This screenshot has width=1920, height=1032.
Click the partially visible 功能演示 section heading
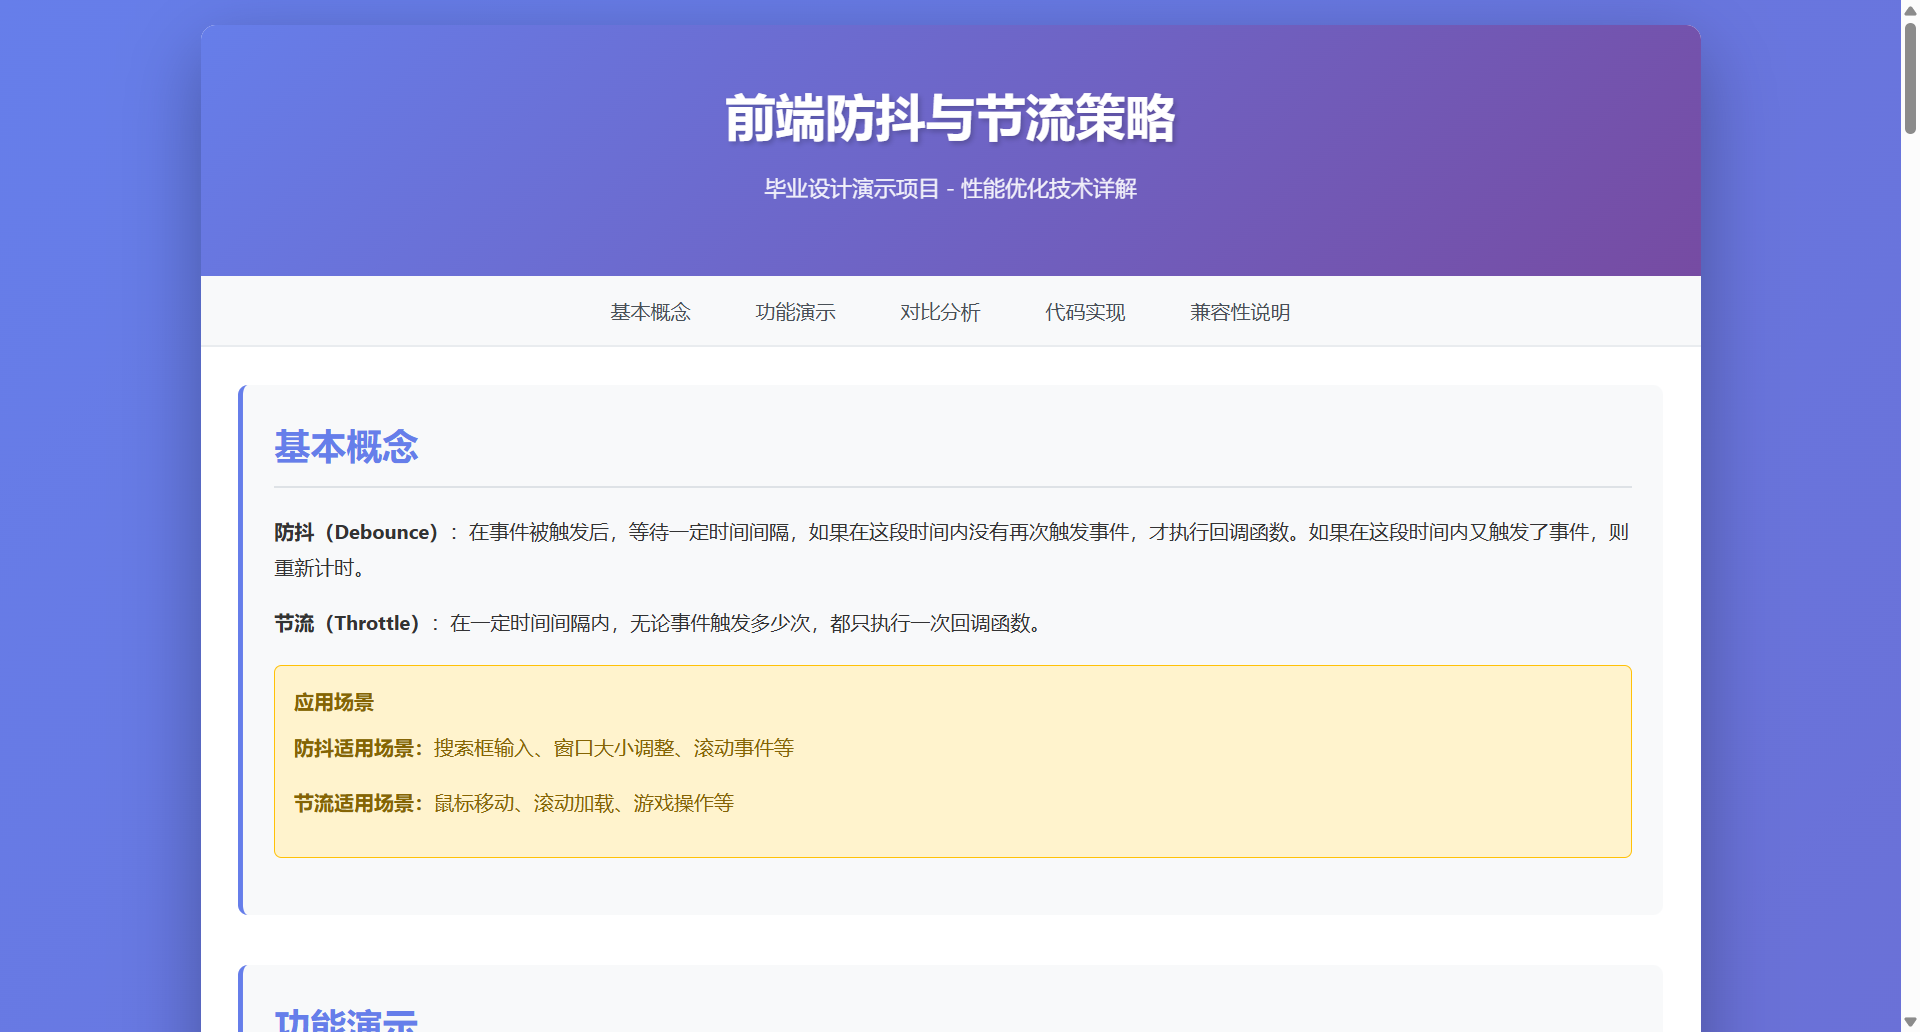click(346, 1020)
